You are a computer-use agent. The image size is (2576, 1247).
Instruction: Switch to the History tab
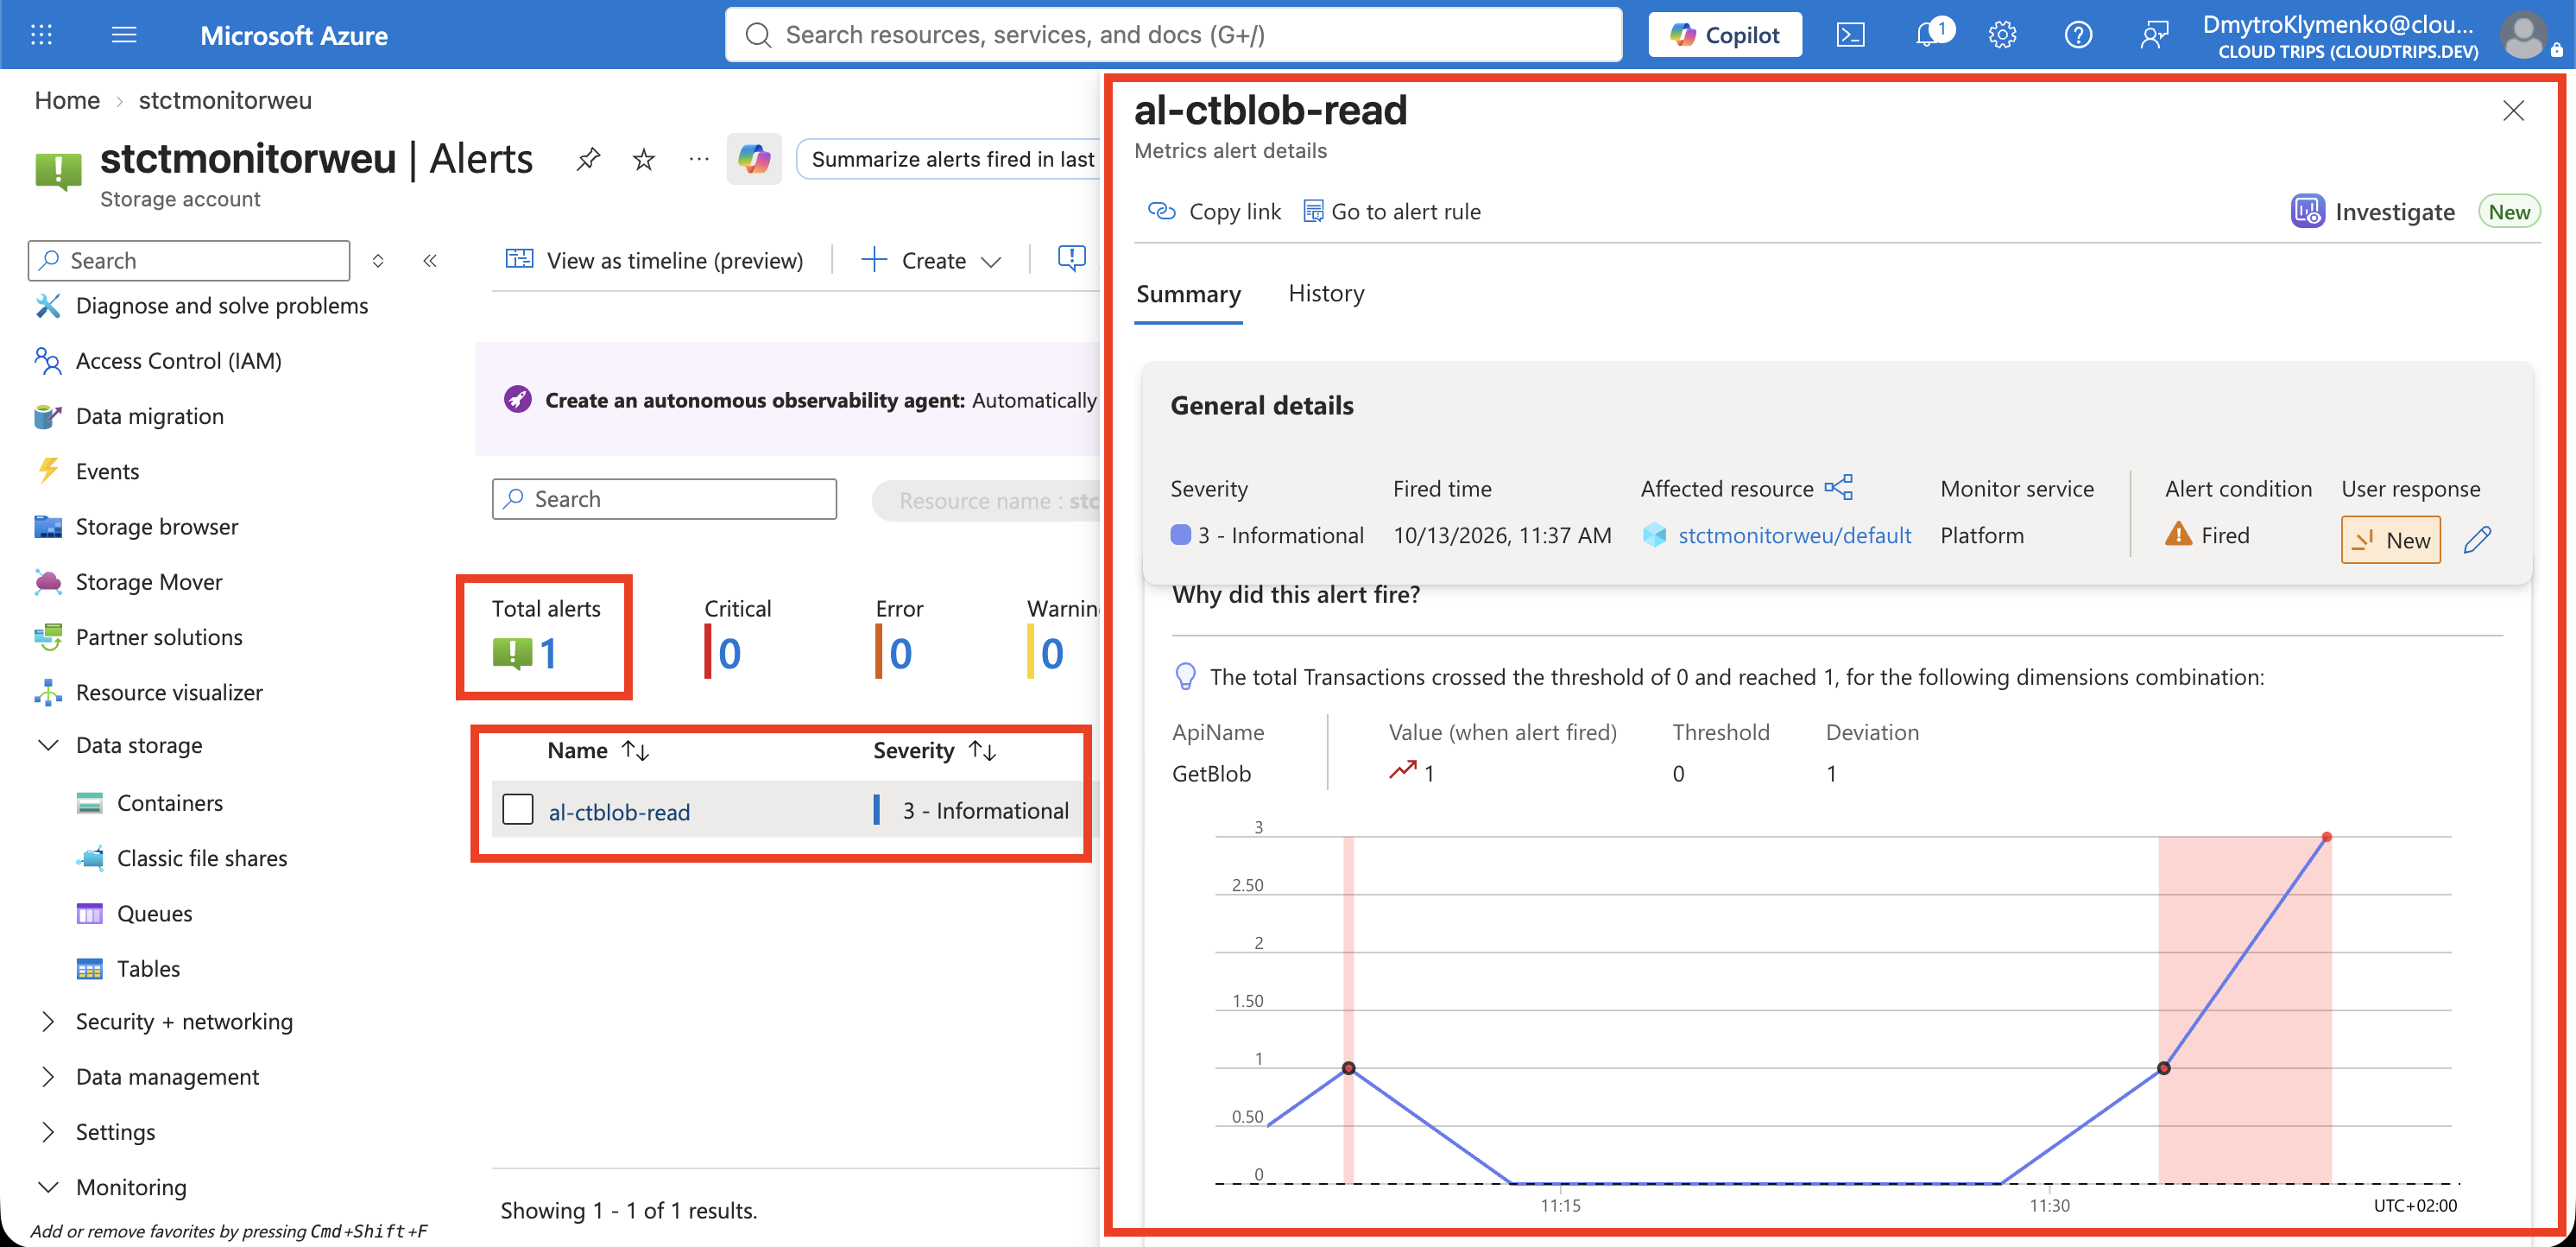coord(1326,293)
